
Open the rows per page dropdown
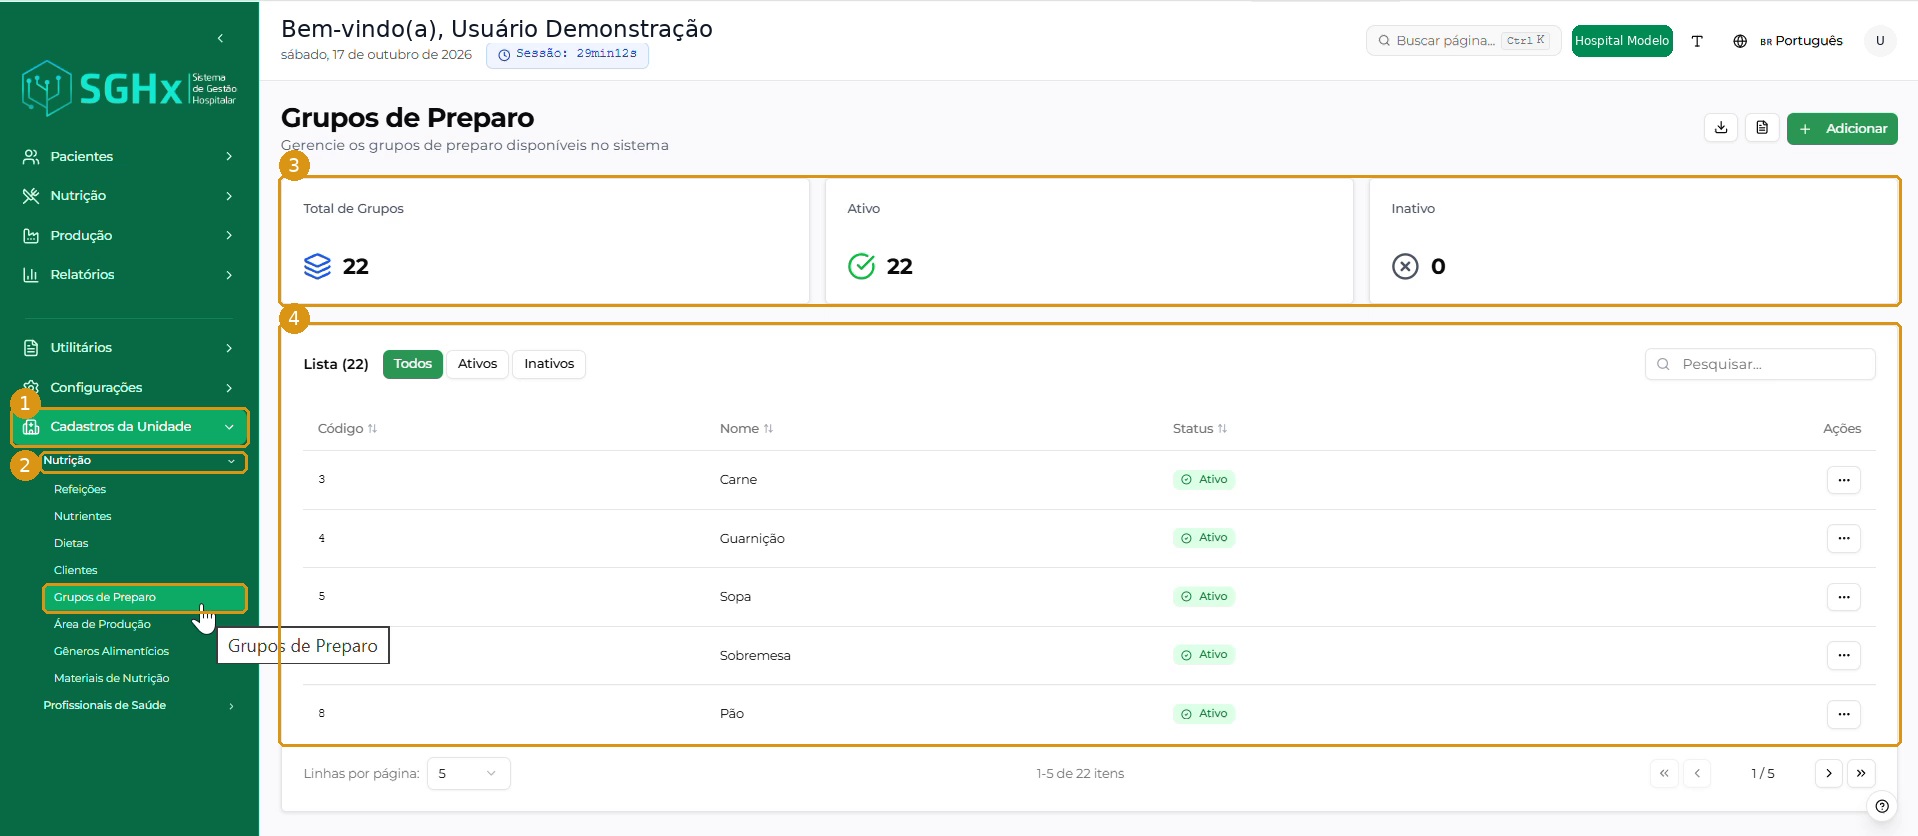[468, 773]
